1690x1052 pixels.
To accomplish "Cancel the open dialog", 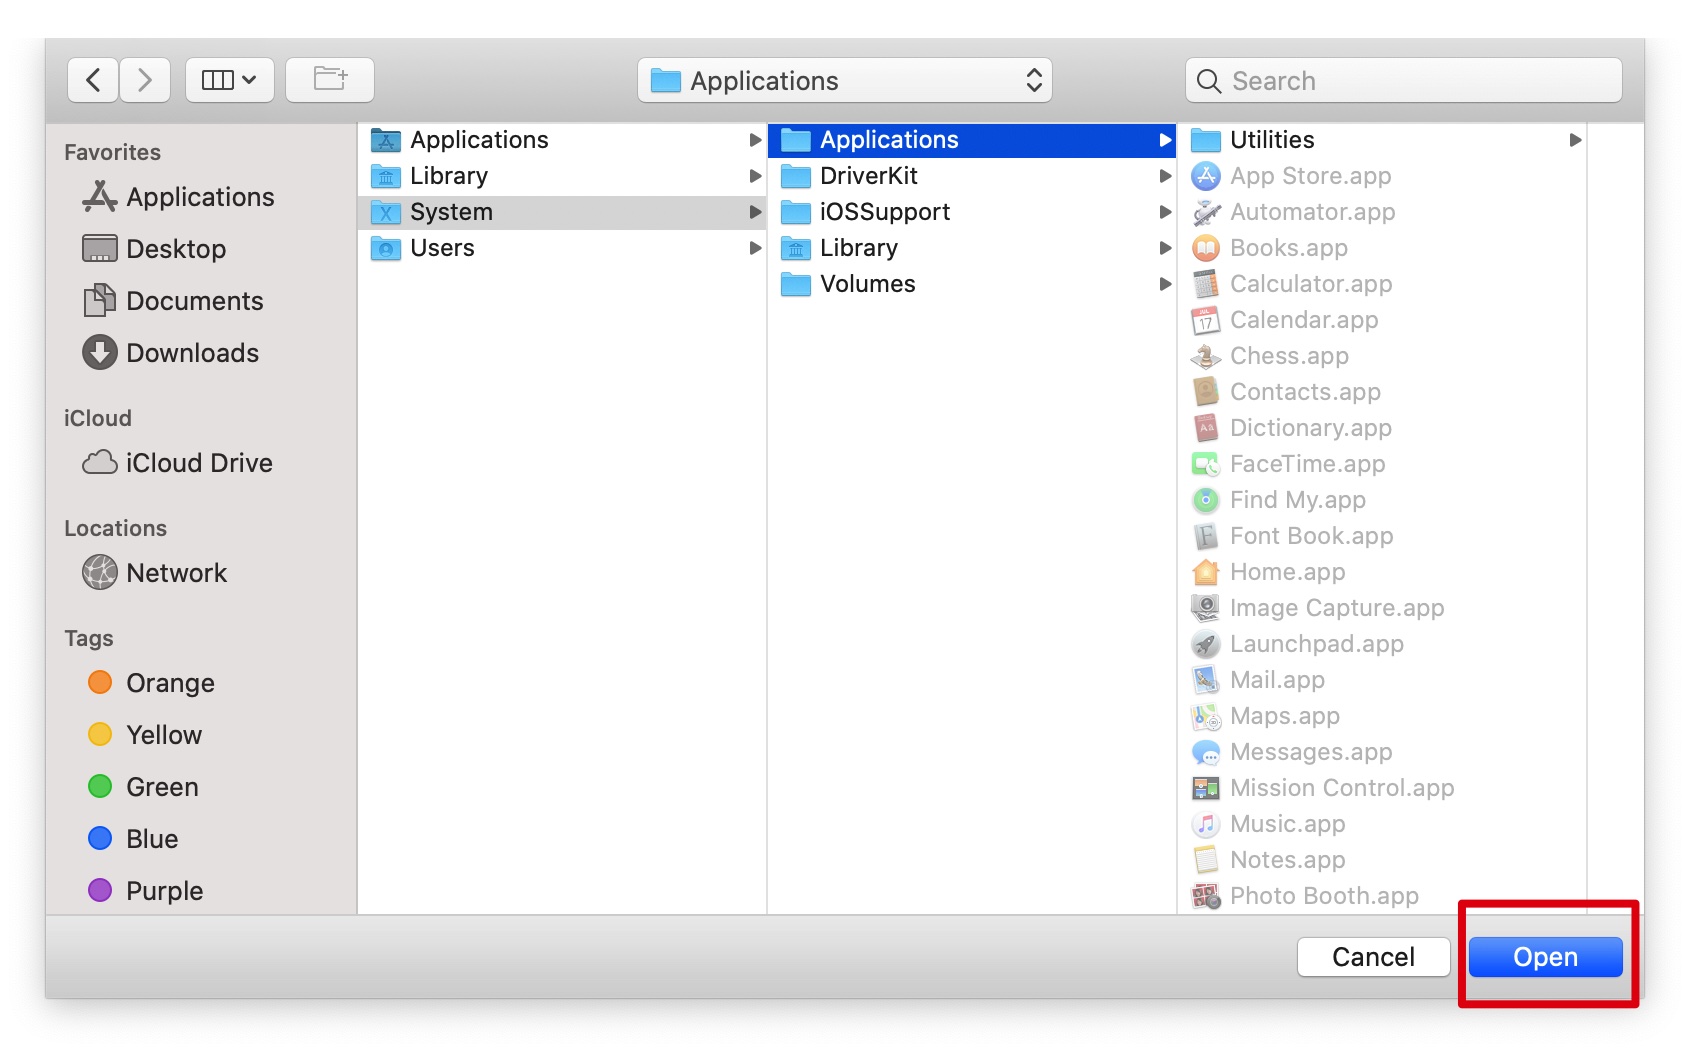I will point(1374,957).
